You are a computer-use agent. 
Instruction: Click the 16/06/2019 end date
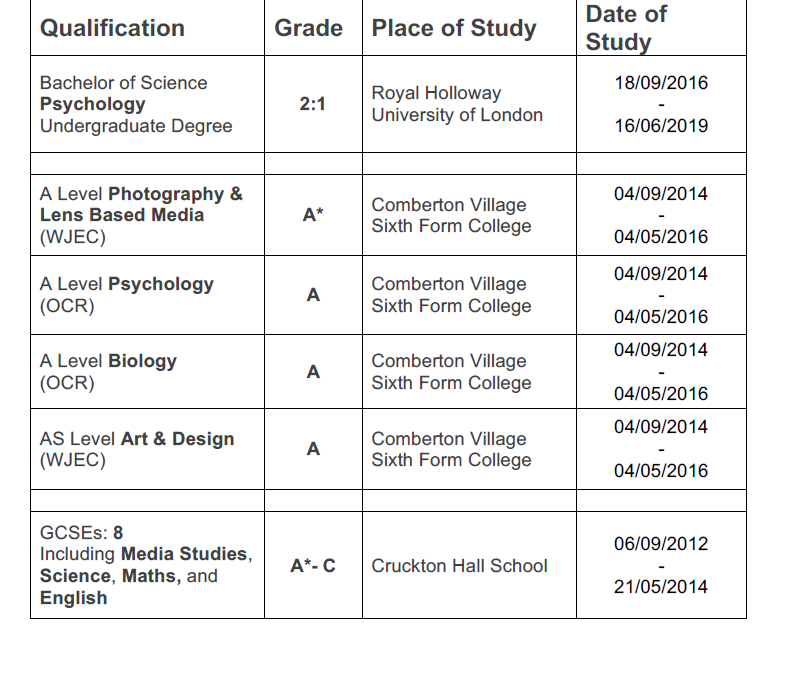661,126
